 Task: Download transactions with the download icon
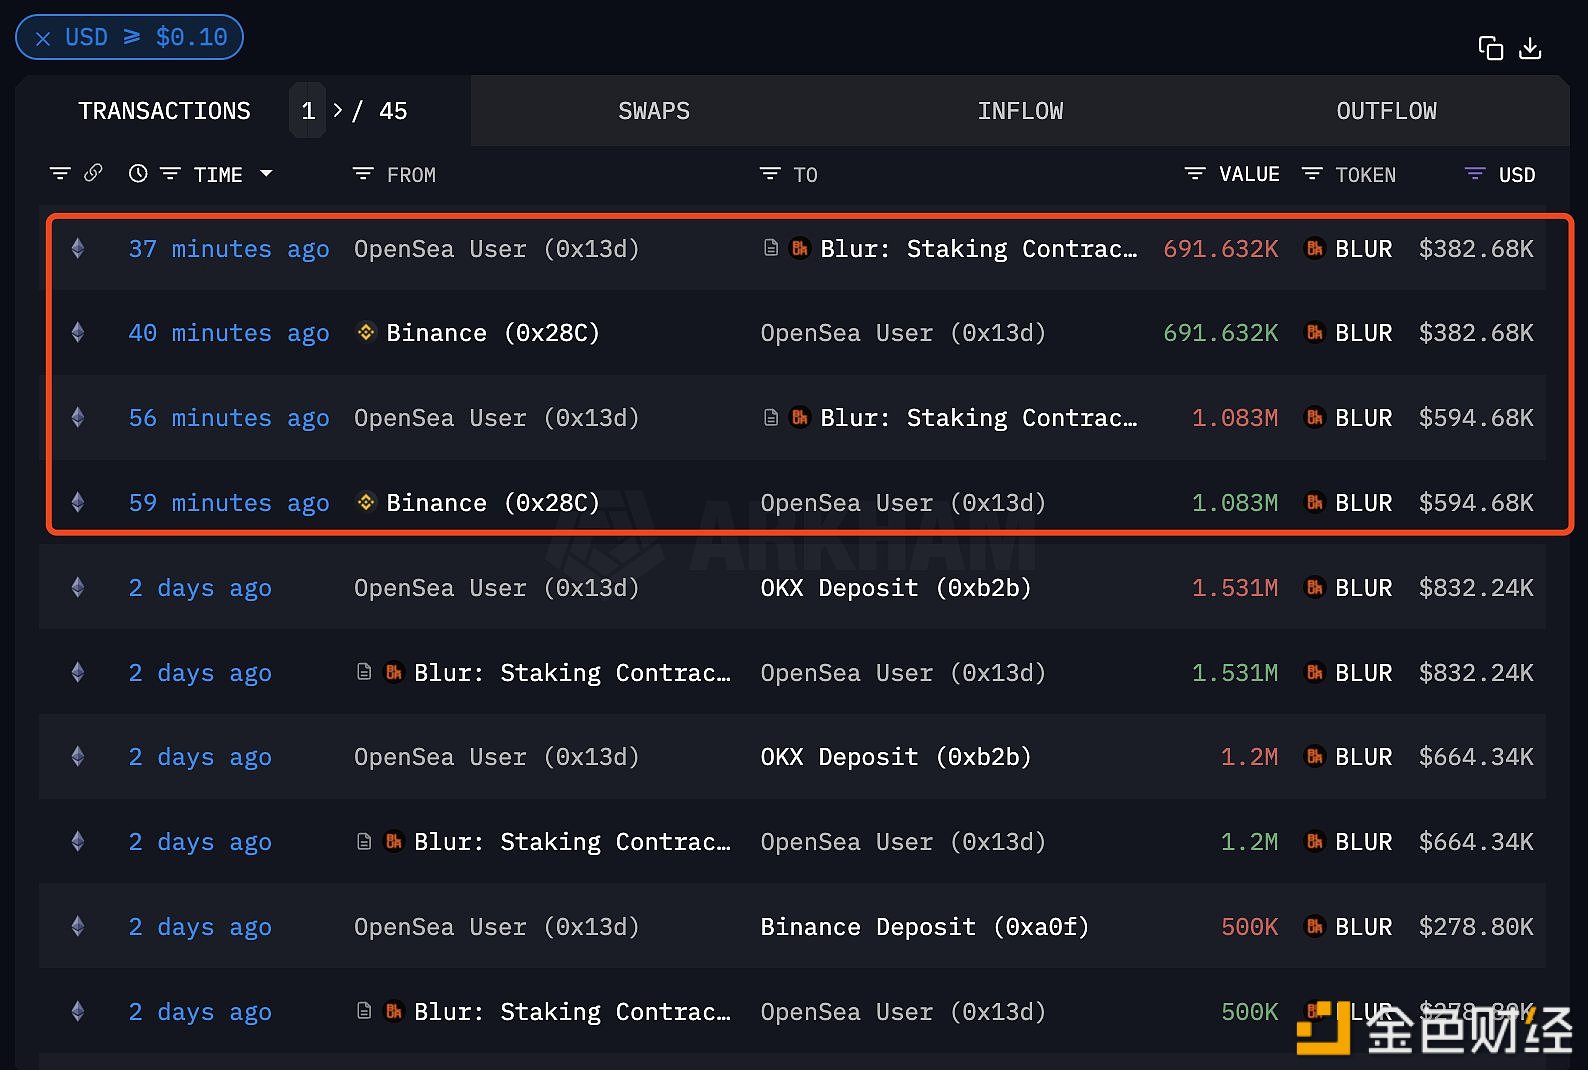click(x=1530, y=48)
